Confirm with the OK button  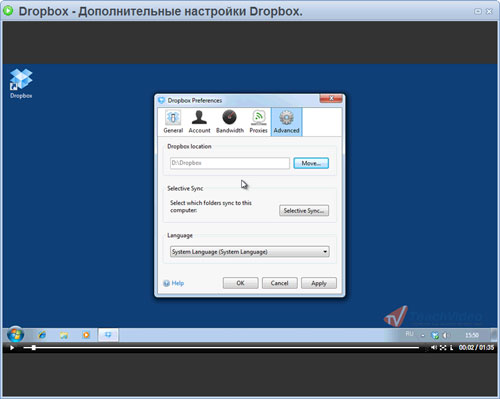[x=240, y=283]
